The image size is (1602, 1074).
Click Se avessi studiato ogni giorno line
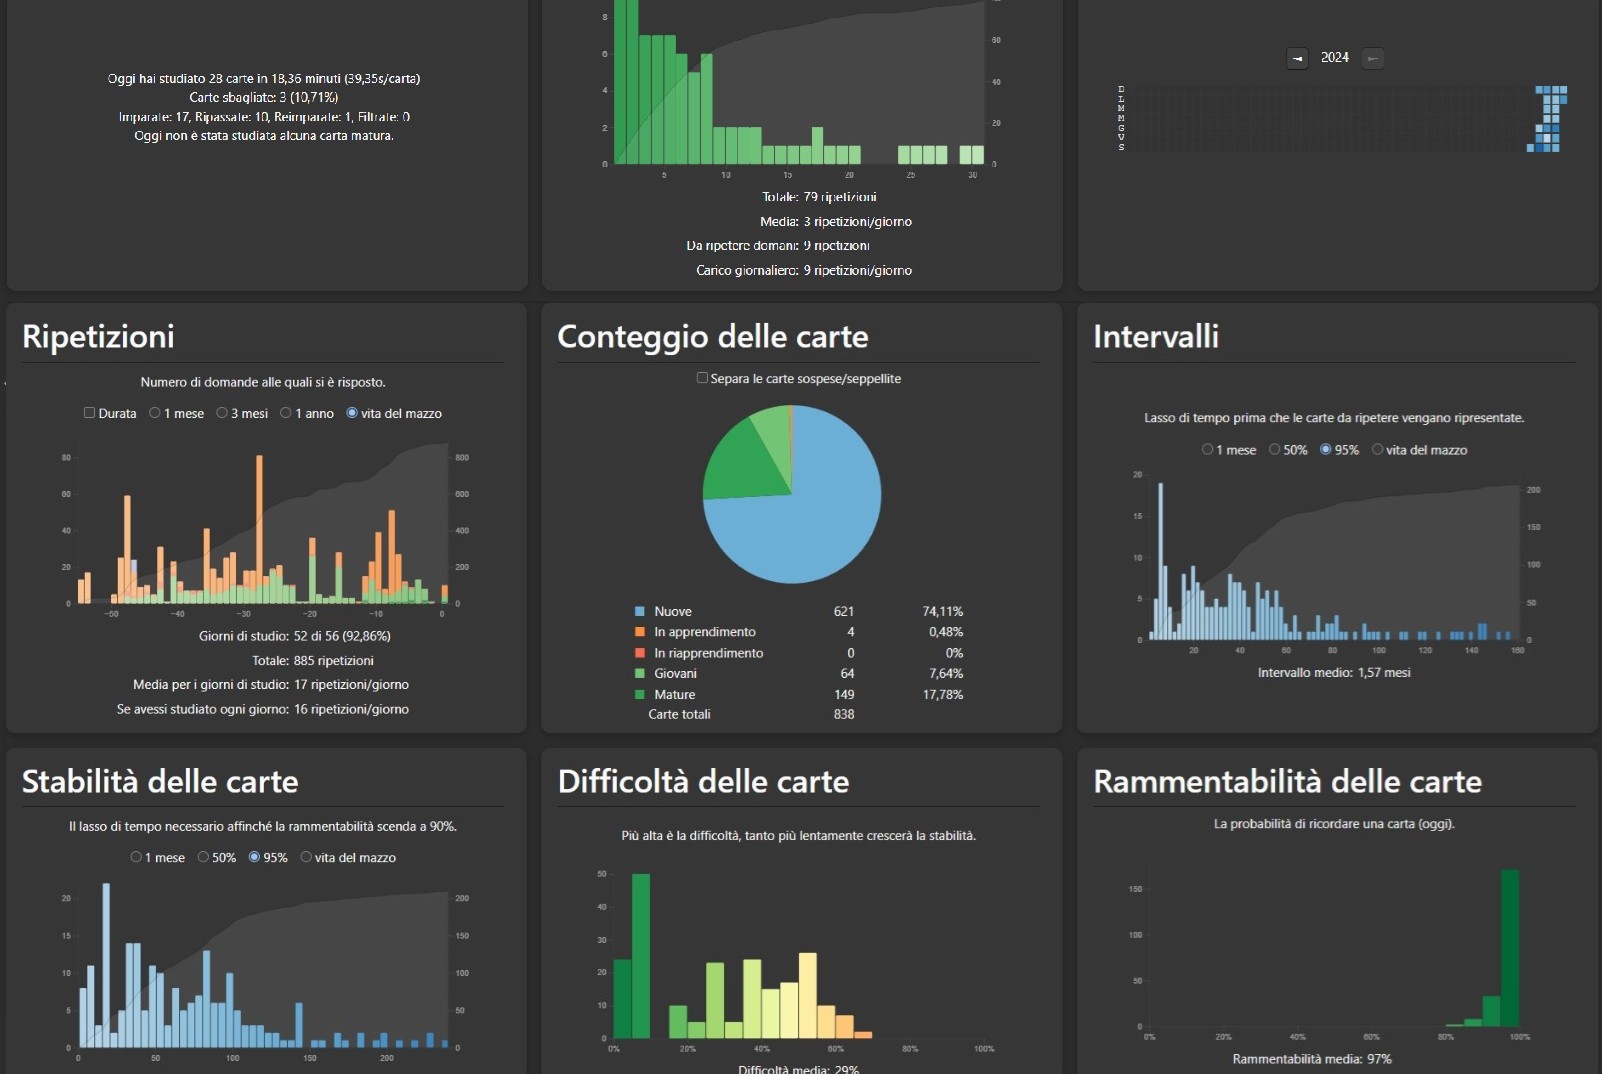(263, 709)
